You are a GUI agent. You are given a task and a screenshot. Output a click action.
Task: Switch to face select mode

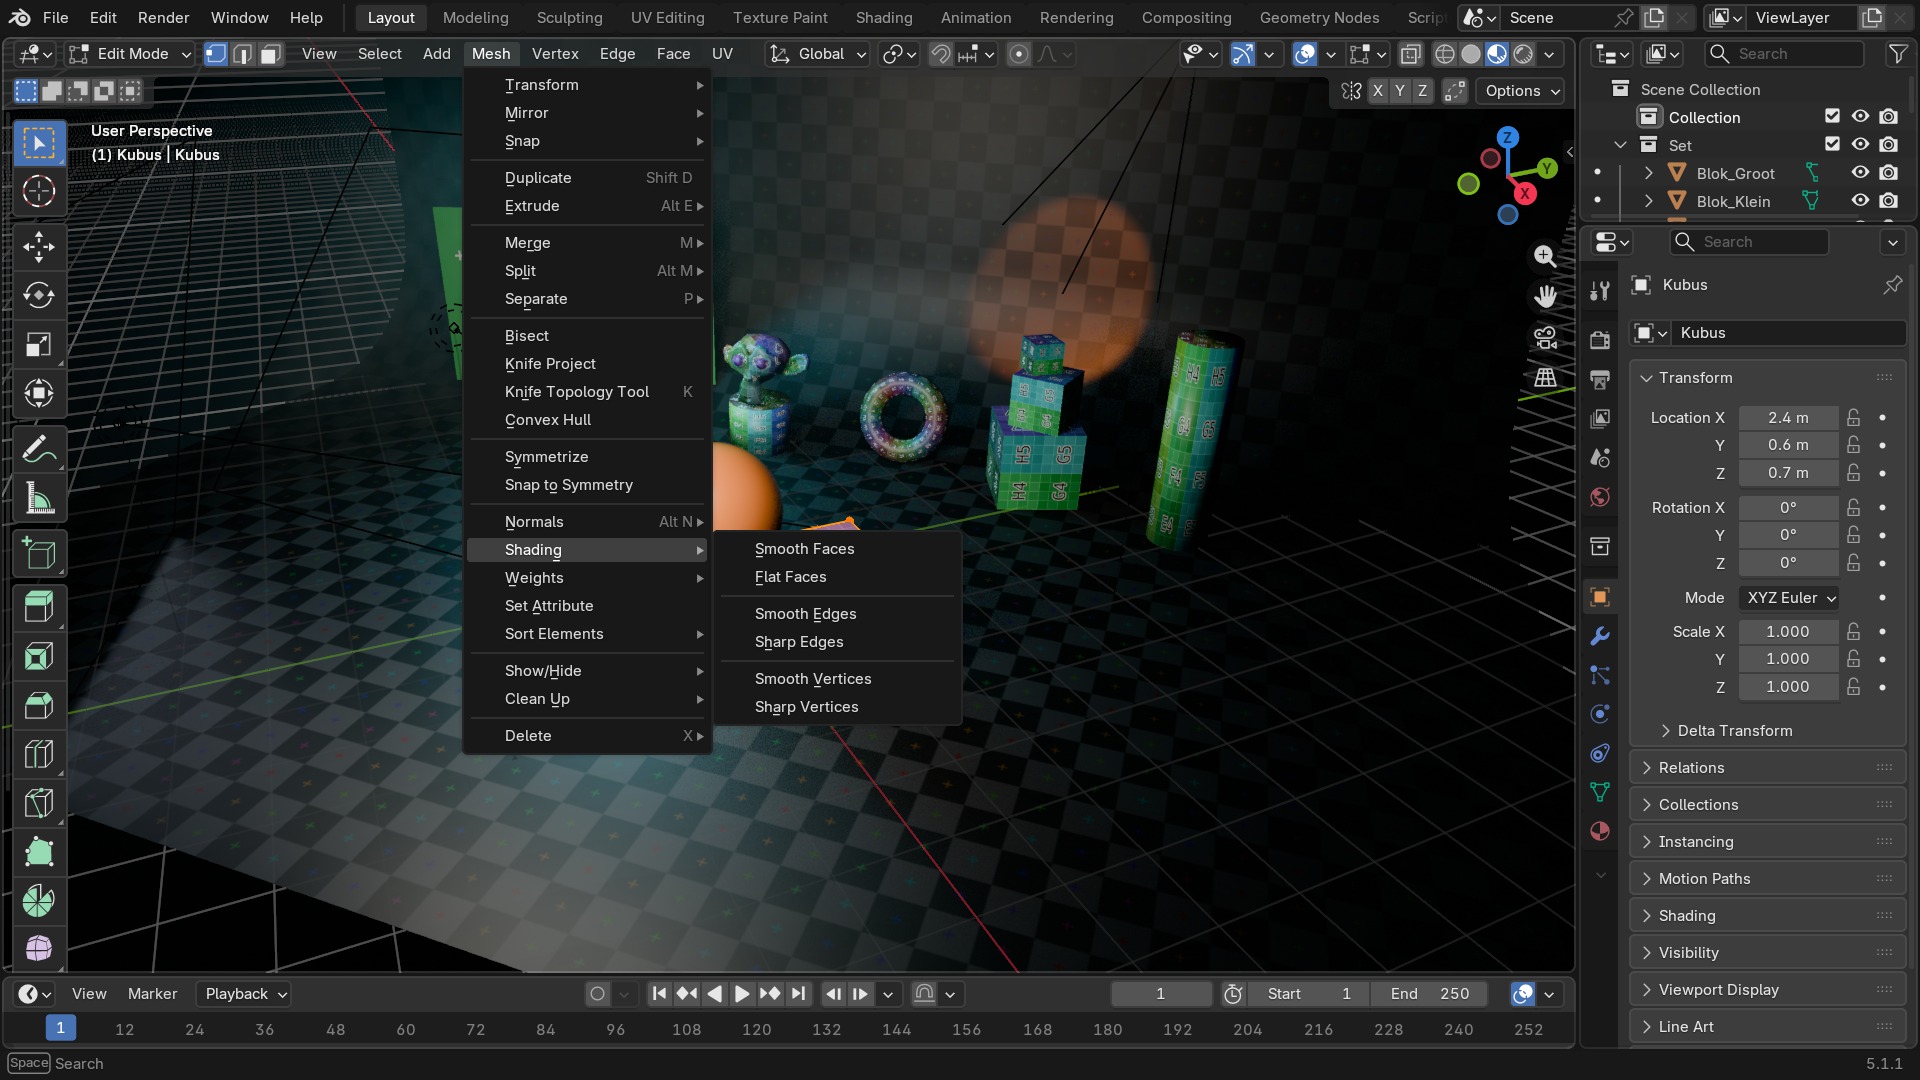[x=270, y=54]
